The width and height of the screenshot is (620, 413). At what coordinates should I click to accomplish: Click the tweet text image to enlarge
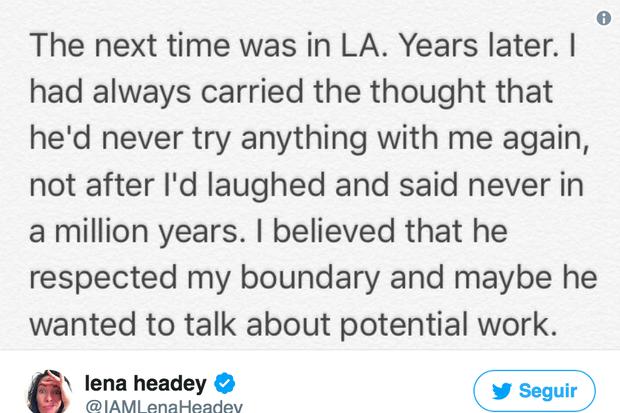click(x=310, y=175)
